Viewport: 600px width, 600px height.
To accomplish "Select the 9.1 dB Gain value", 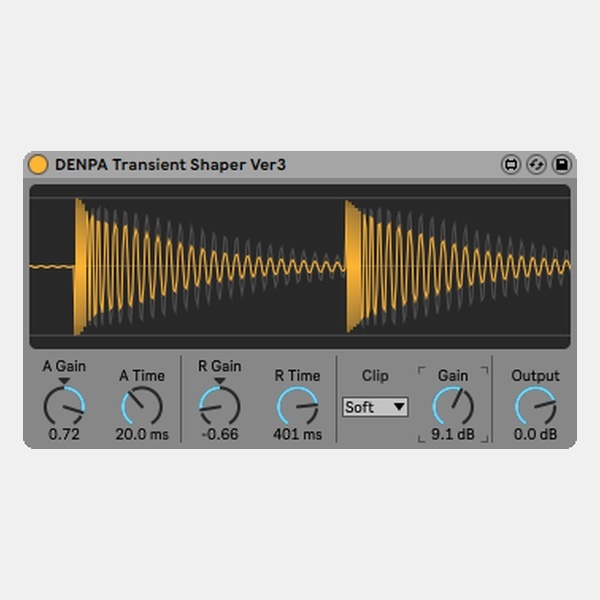I will pos(453,434).
